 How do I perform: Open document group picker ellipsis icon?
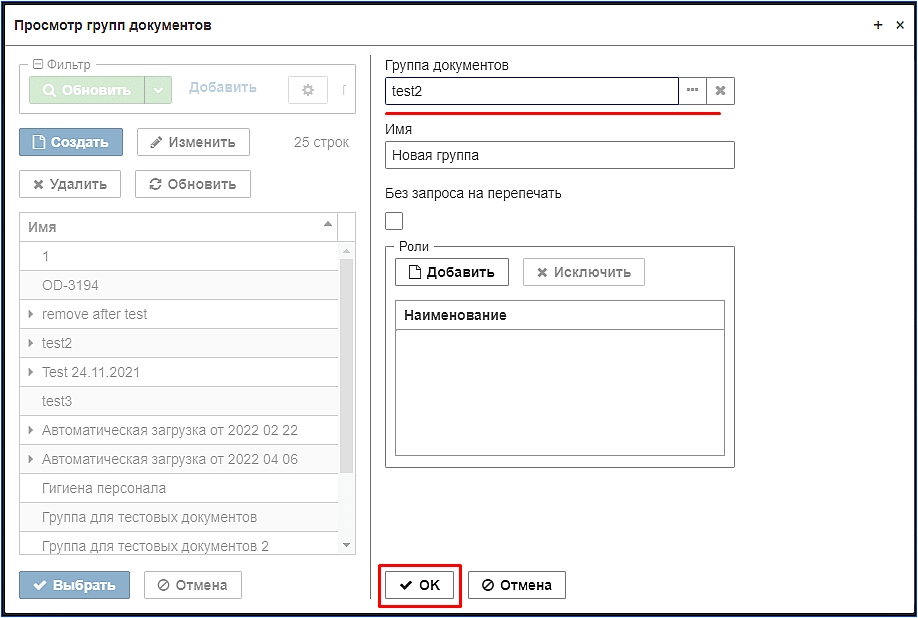tap(693, 91)
